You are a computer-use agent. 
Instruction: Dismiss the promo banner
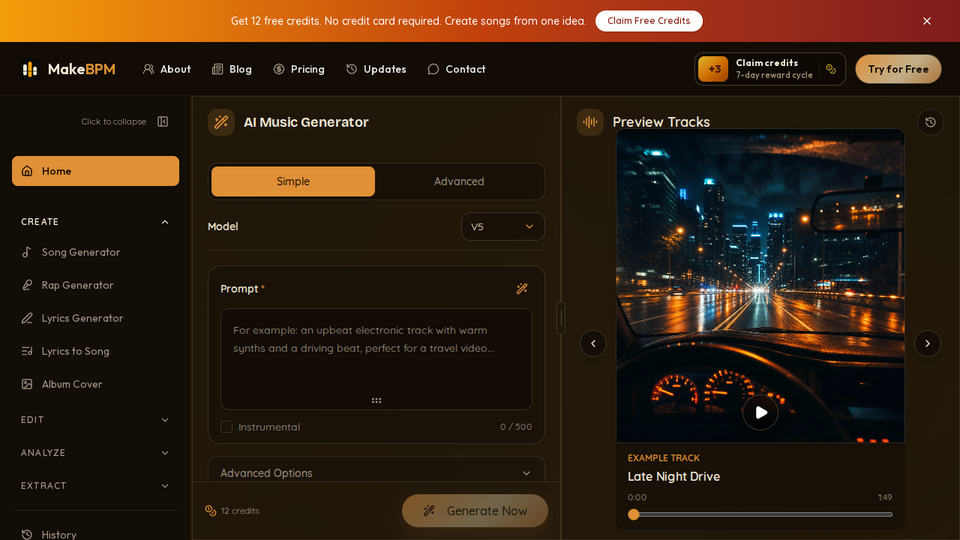point(926,21)
